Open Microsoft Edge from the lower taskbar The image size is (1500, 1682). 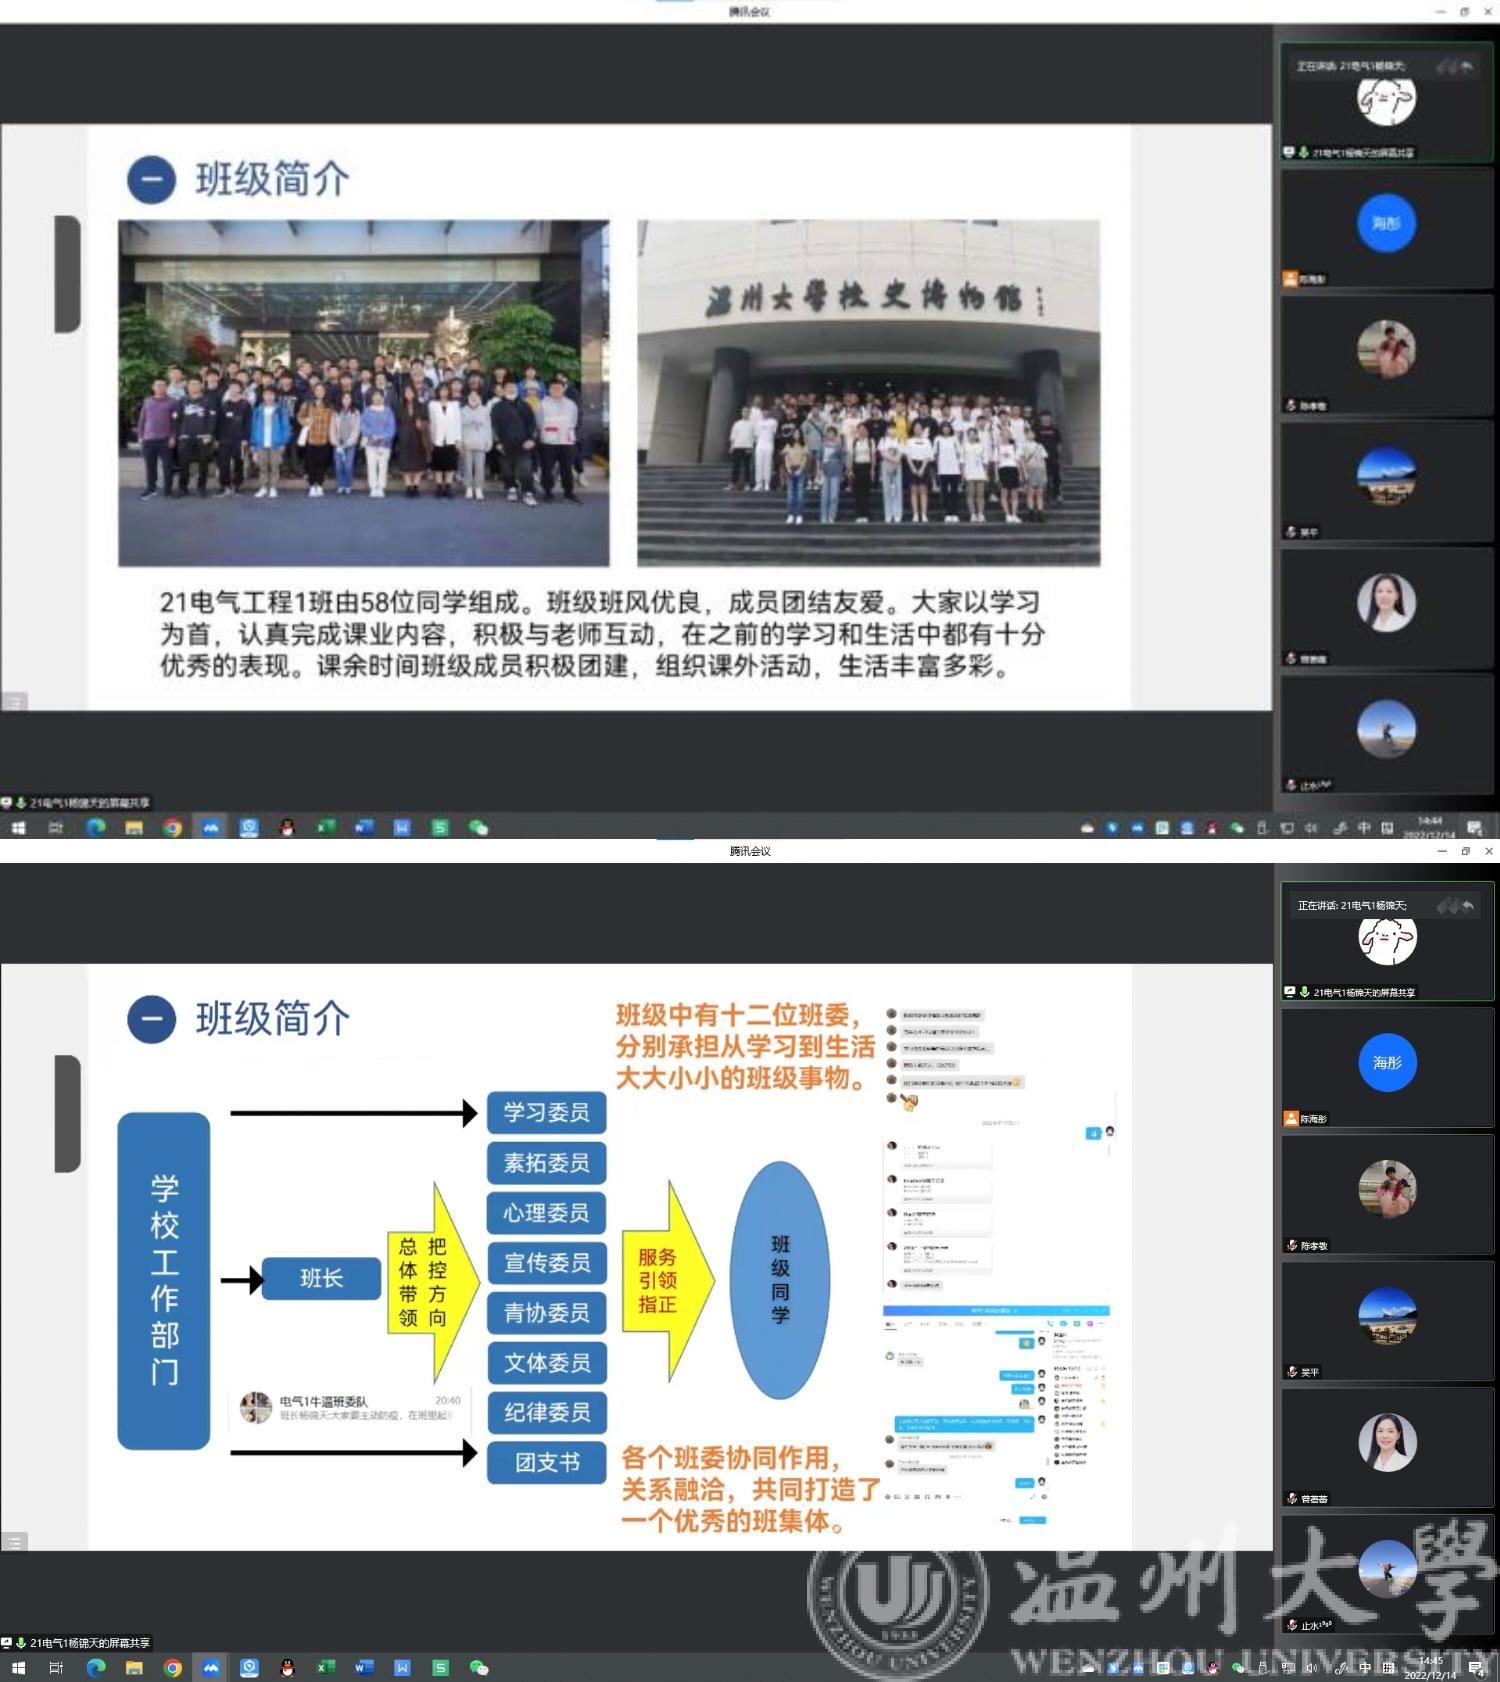[x=96, y=1667]
